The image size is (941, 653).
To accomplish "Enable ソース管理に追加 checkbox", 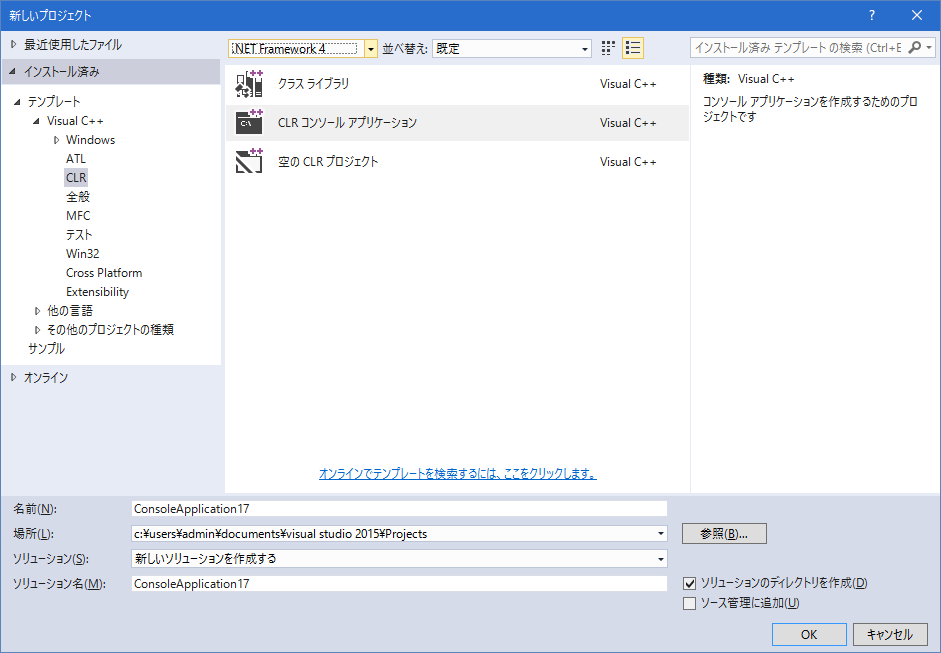I will coord(689,603).
